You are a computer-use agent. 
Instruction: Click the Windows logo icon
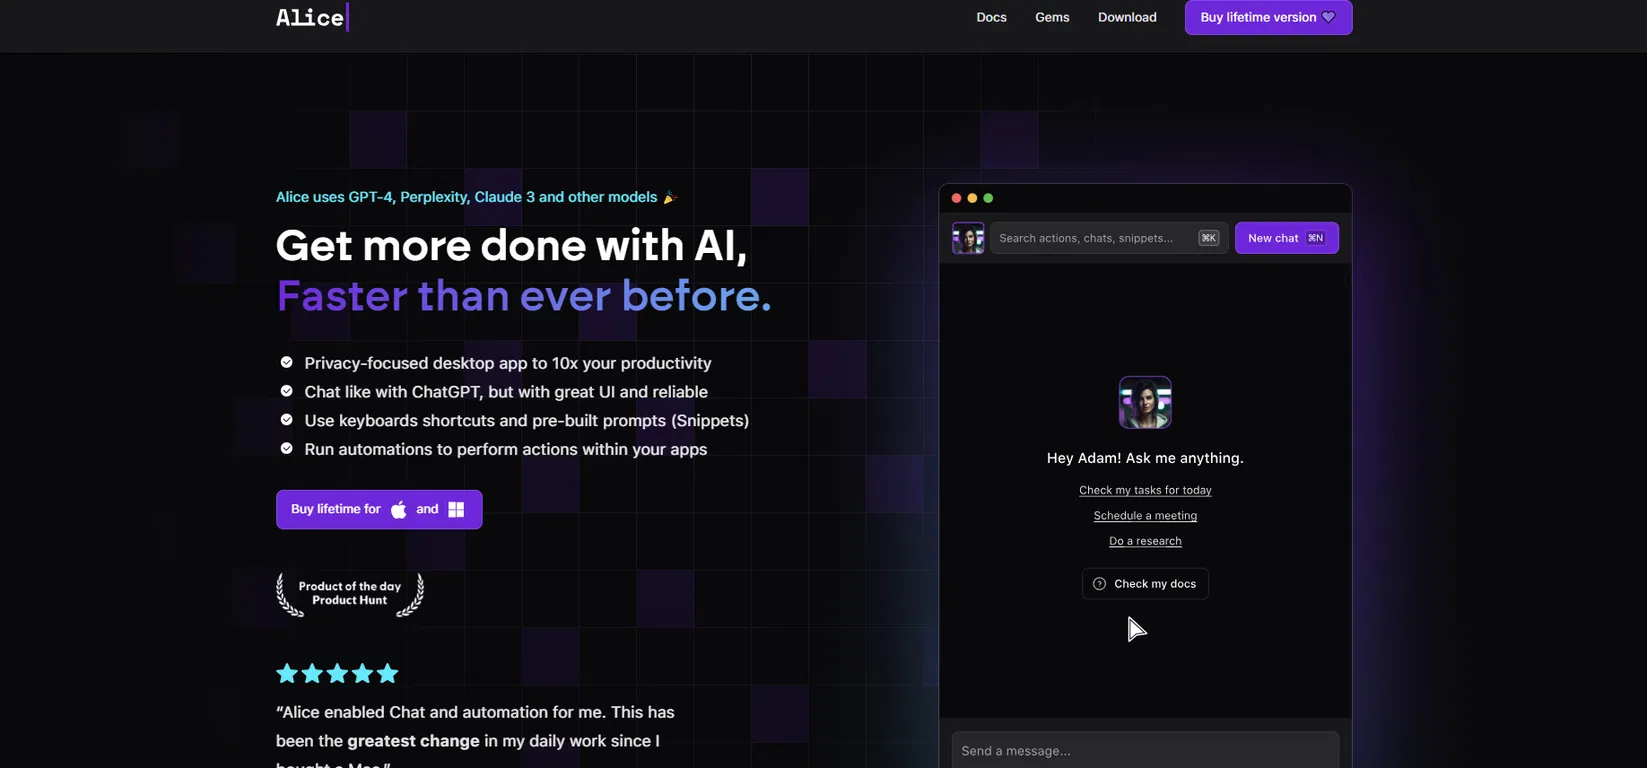(x=456, y=509)
